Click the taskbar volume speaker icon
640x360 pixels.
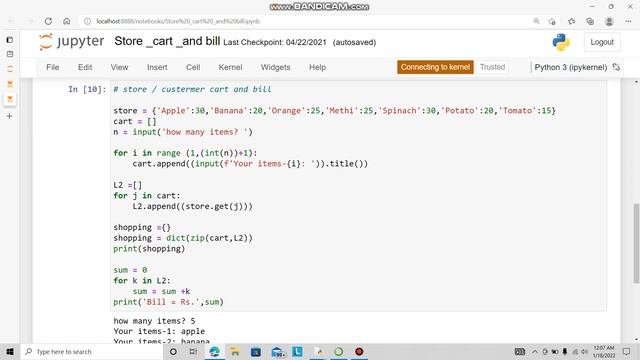pyautogui.click(x=584, y=351)
